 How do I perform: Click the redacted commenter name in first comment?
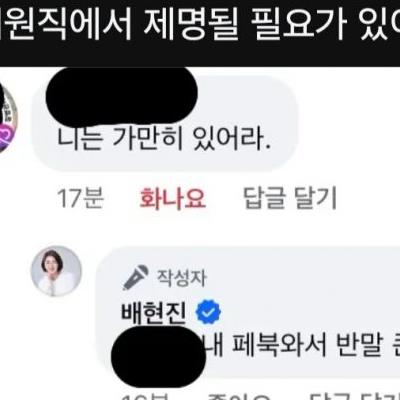click(x=122, y=94)
